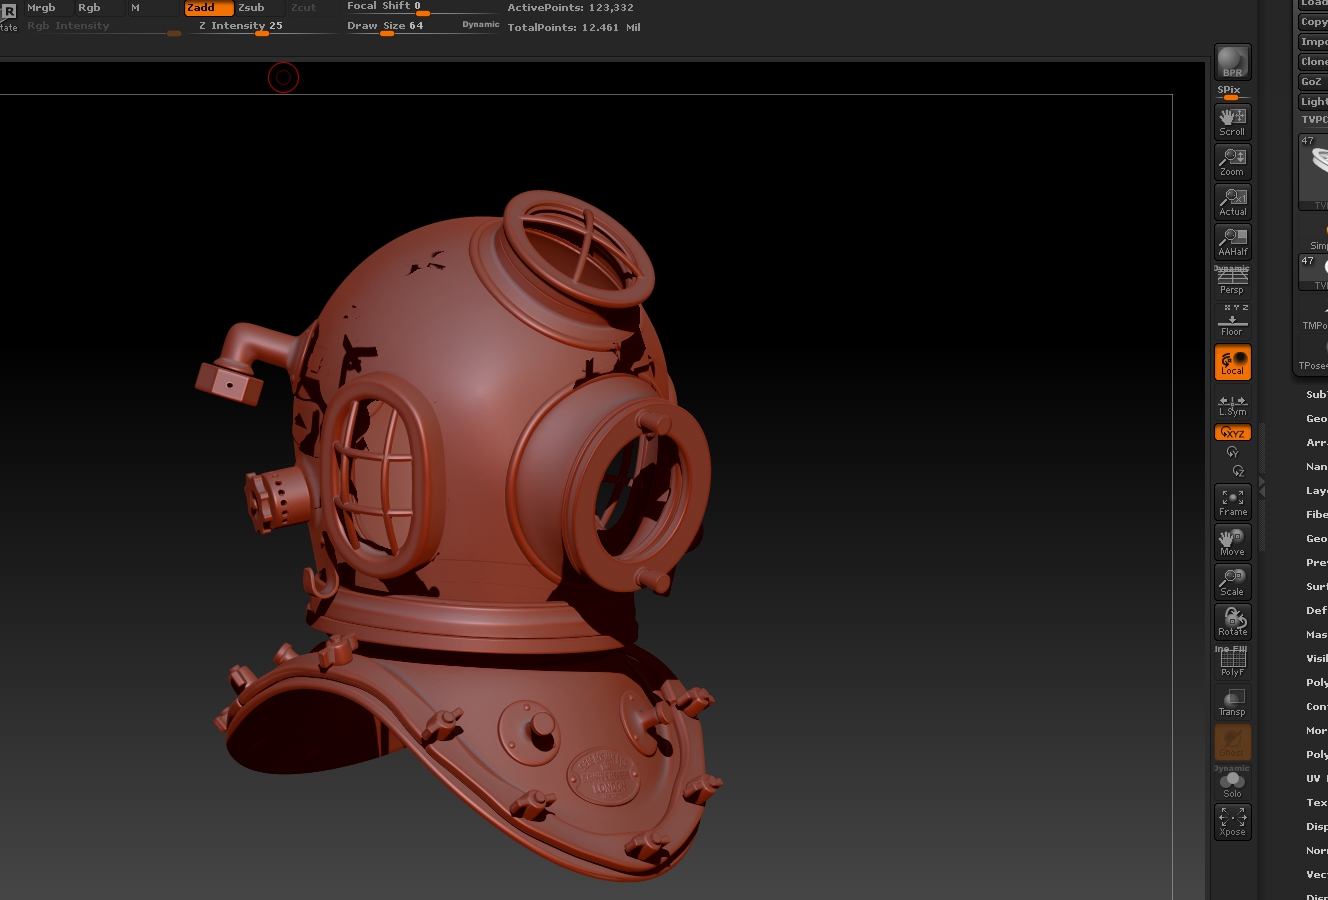Click the Rgb Intensity slider
This screenshot has width=1328, height=900.
103,27
